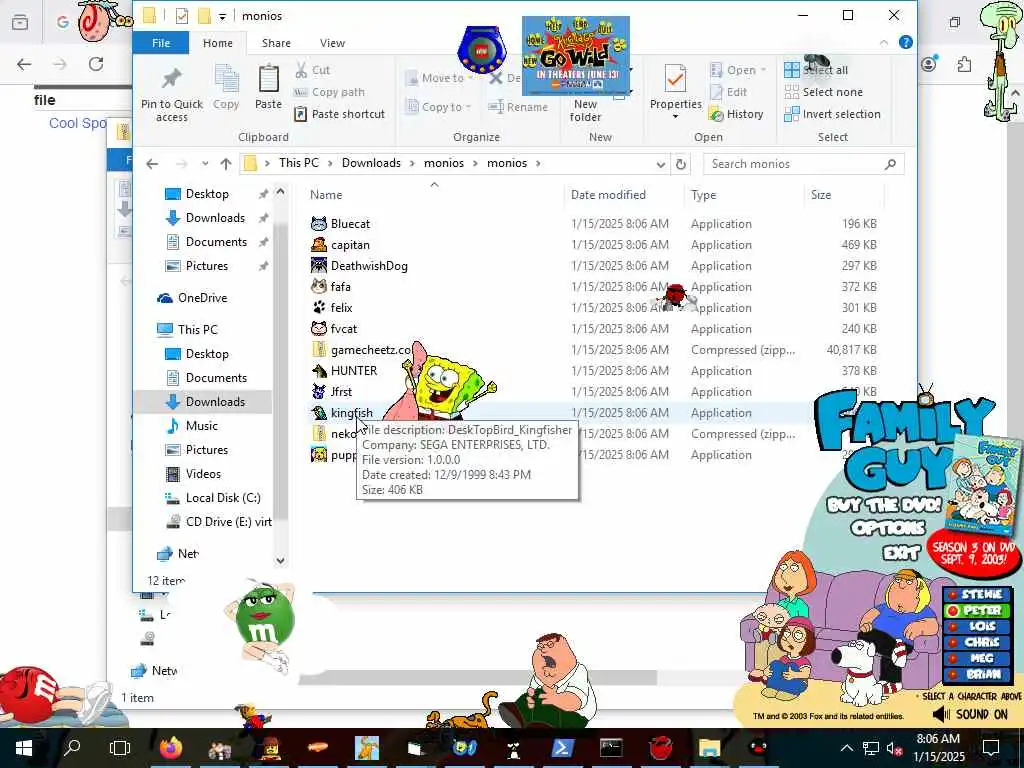Select LOIS in Family Guy character list
1024x768 pixels.
[x=976, y=626]
